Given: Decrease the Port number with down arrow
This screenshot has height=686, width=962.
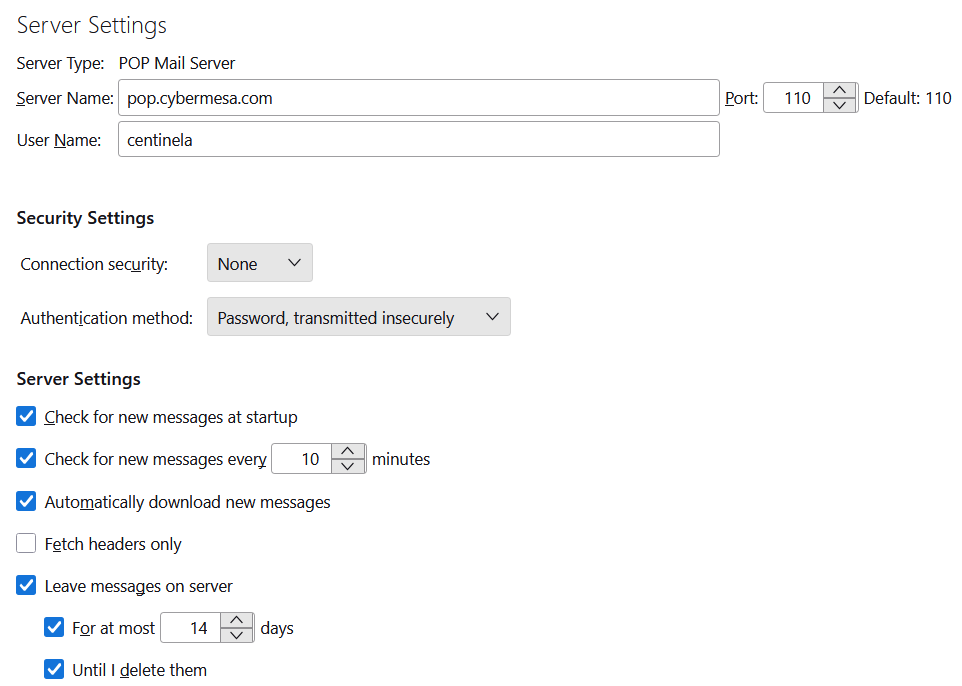Looking at the screenshot, I should pos(840,105).
